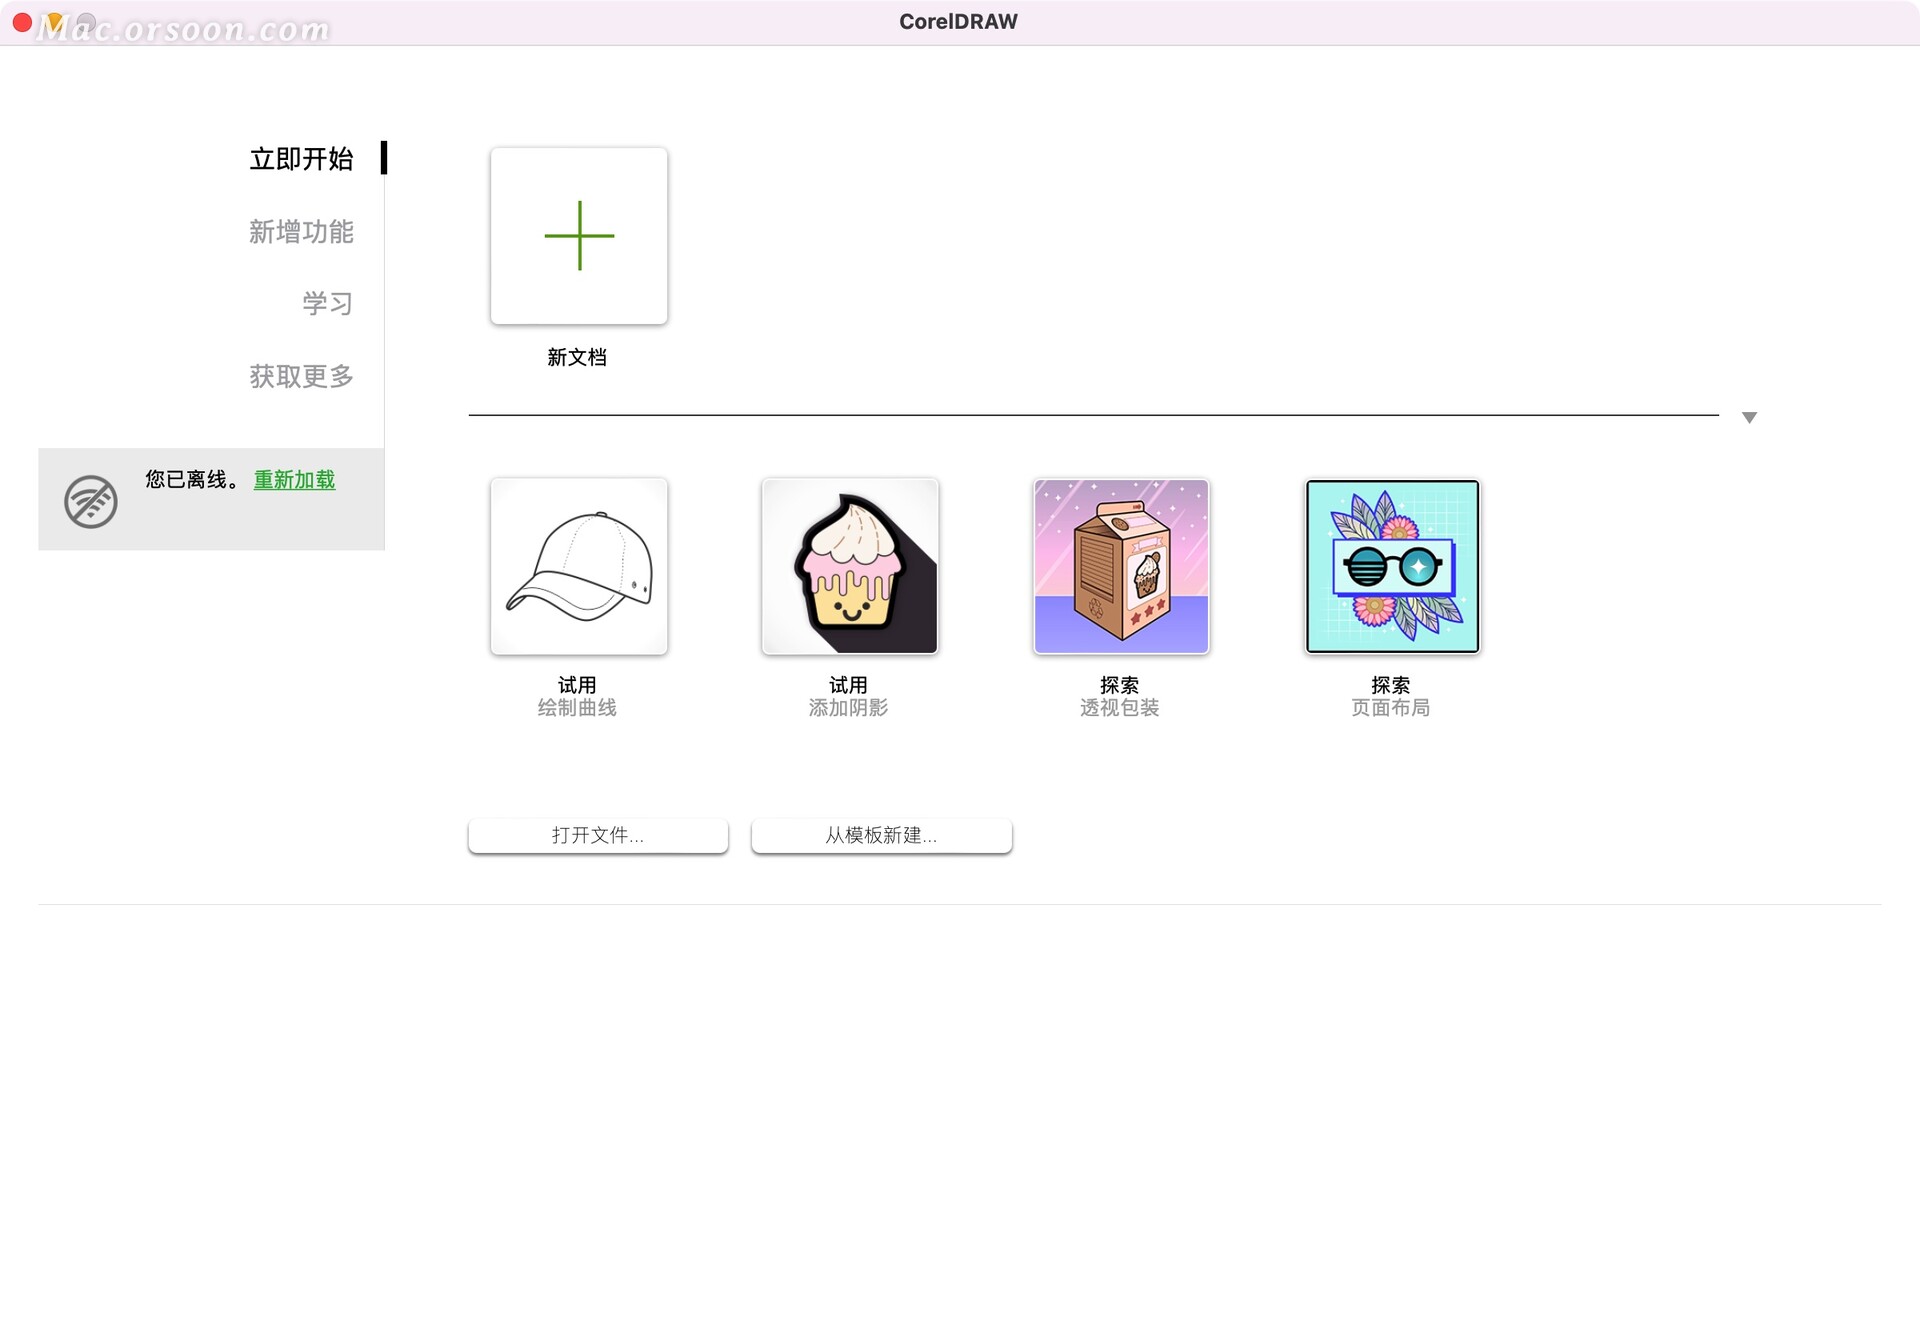This screenshot has width=1920, height=1325.
Task: Click the red close window button
Action: 22,21
